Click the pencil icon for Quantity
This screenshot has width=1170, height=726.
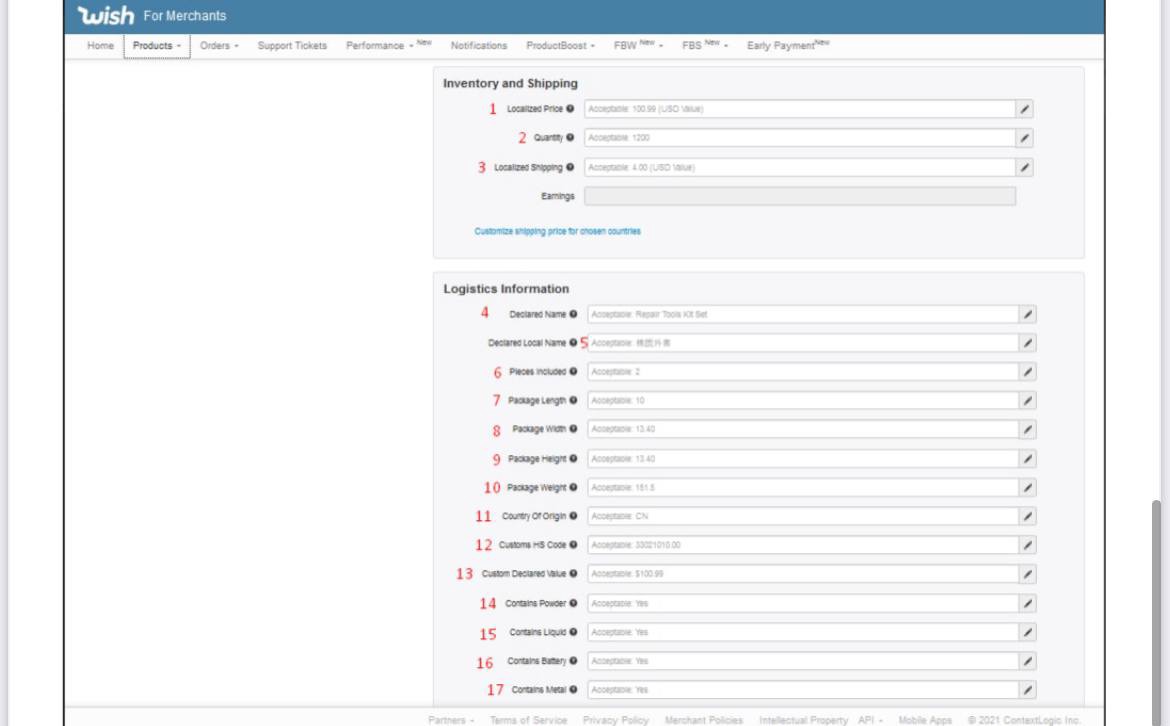1024,138
